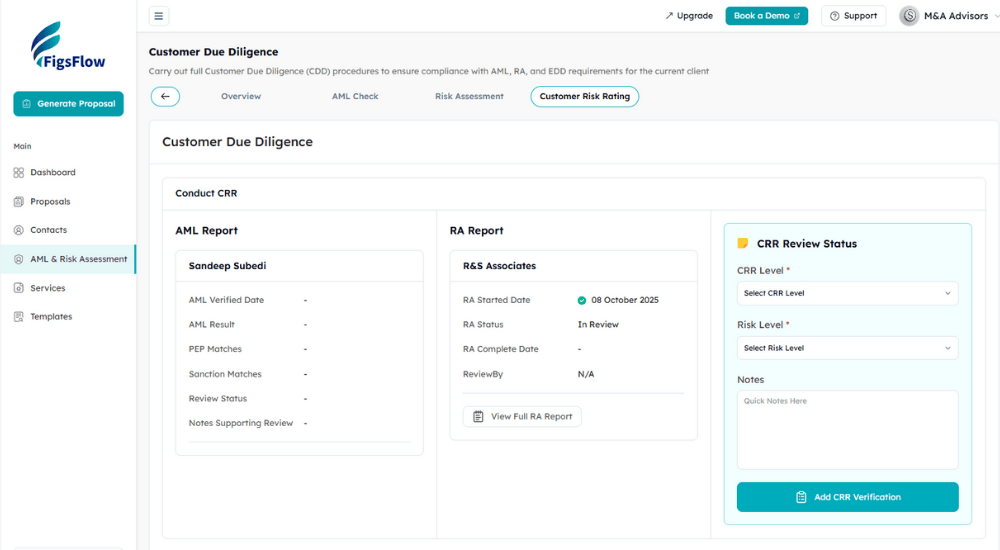The width and height of the screenshot is (1000, 550).
Task: Click the Sandeep Subedi card heading
Action: pyautogui.click(x=228, y=266)
